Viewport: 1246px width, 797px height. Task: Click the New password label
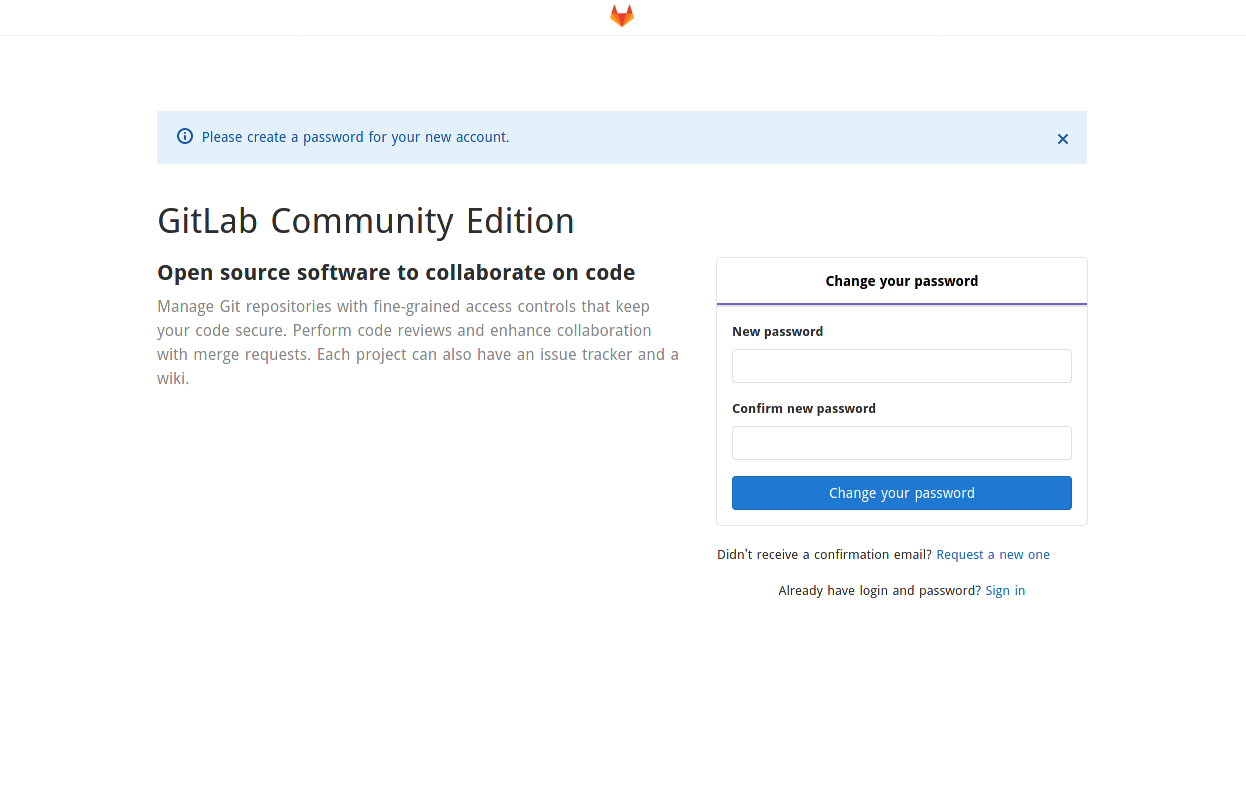777,332
